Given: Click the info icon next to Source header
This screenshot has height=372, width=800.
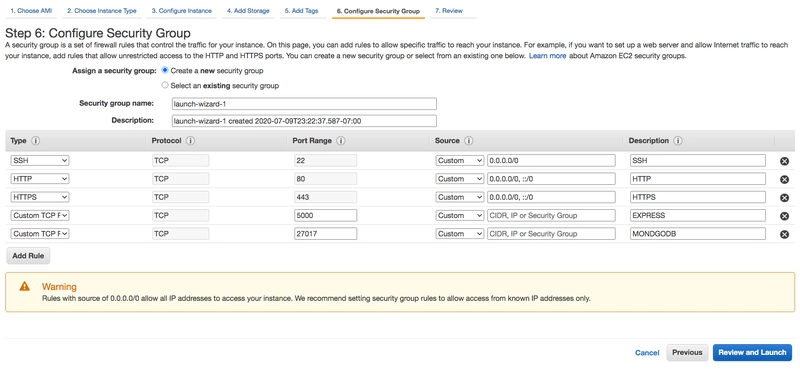Looking at the screenshot, I should [468, 141].
